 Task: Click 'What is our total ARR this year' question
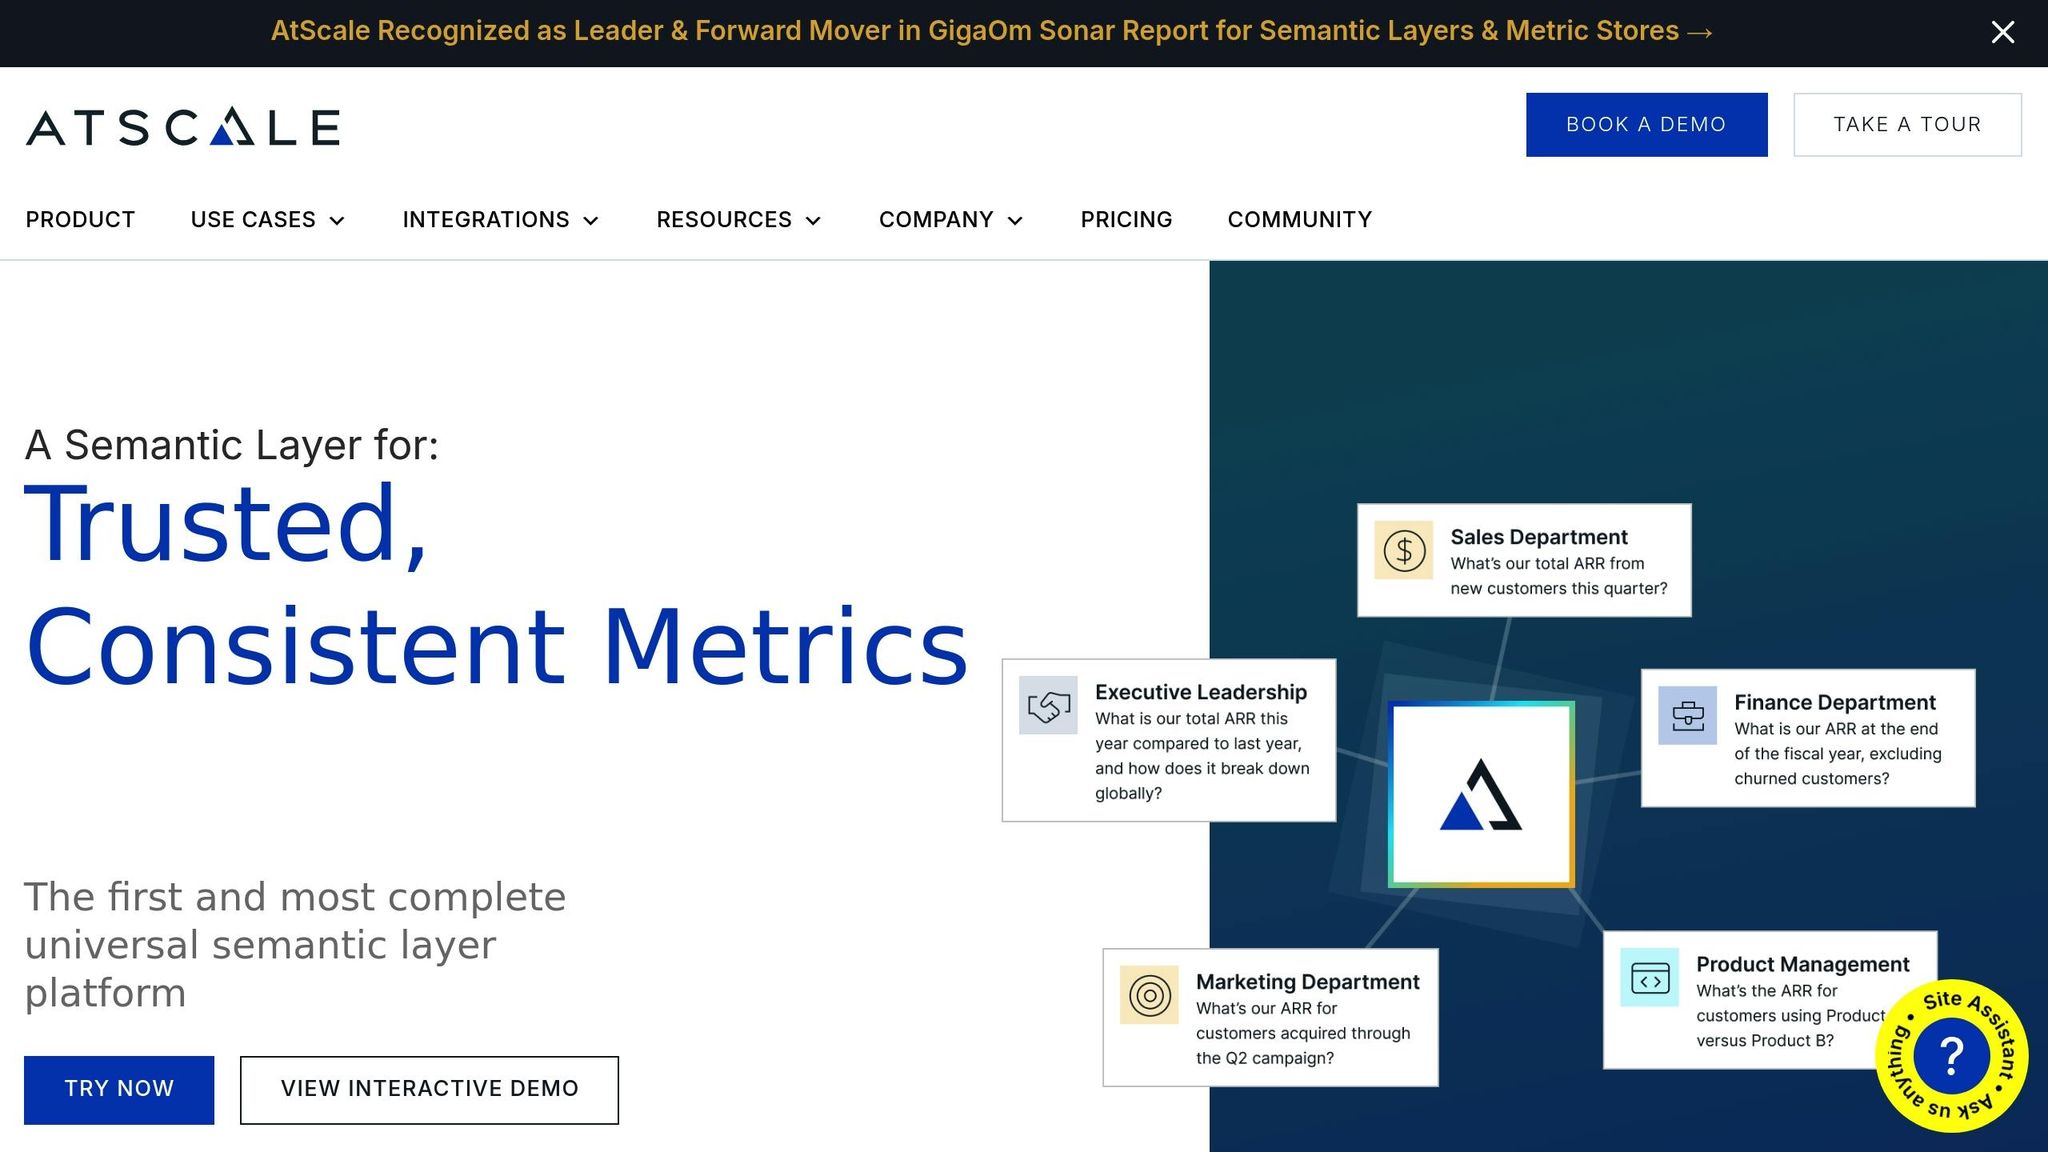click(1202, 756)
